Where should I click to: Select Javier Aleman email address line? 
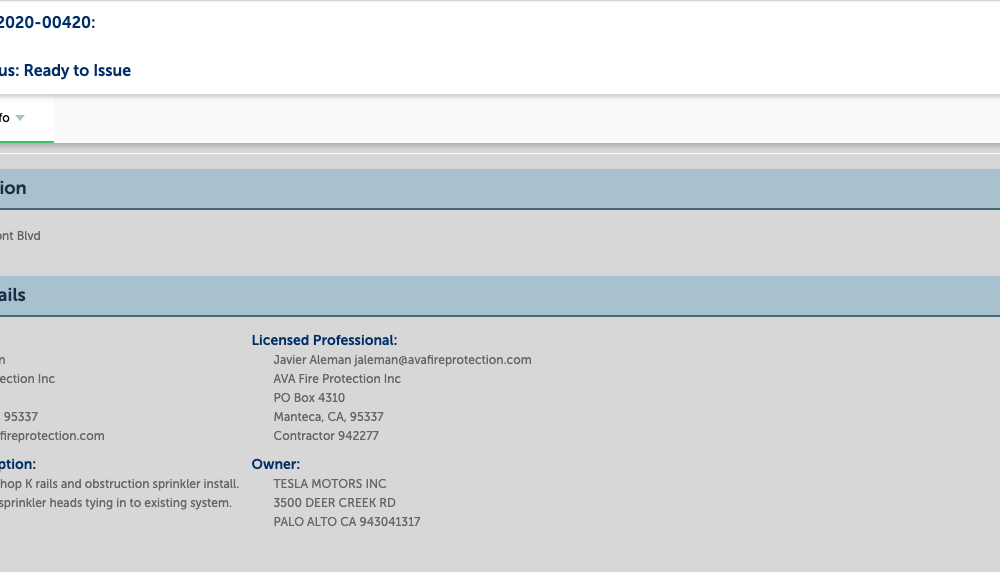click(x=402, y=360)
